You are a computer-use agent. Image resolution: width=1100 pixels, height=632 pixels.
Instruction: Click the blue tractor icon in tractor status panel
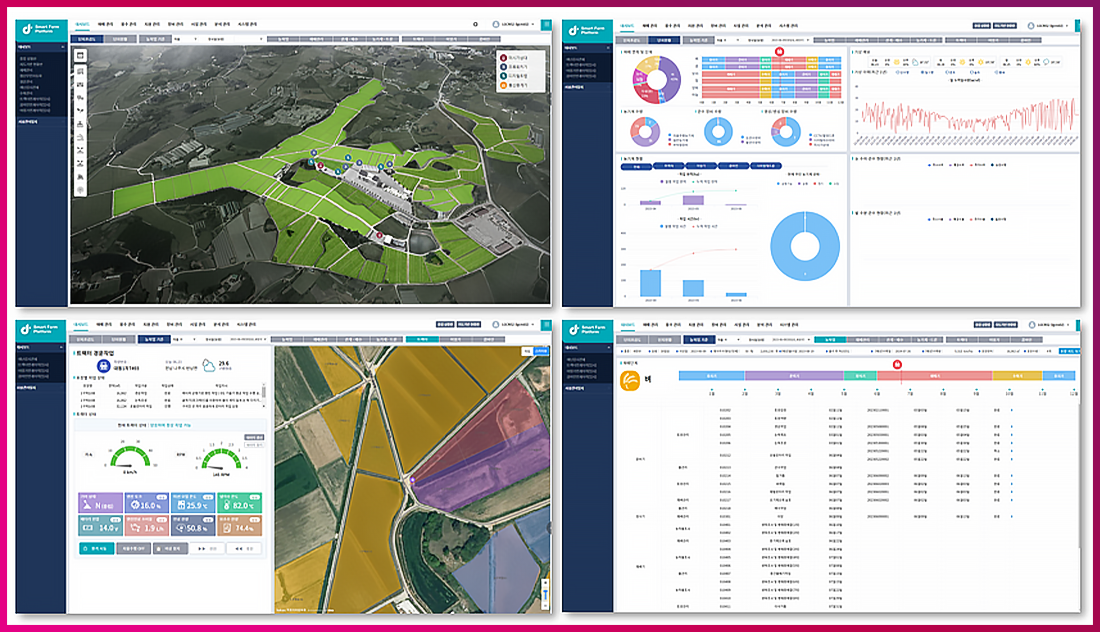point(103,366)
